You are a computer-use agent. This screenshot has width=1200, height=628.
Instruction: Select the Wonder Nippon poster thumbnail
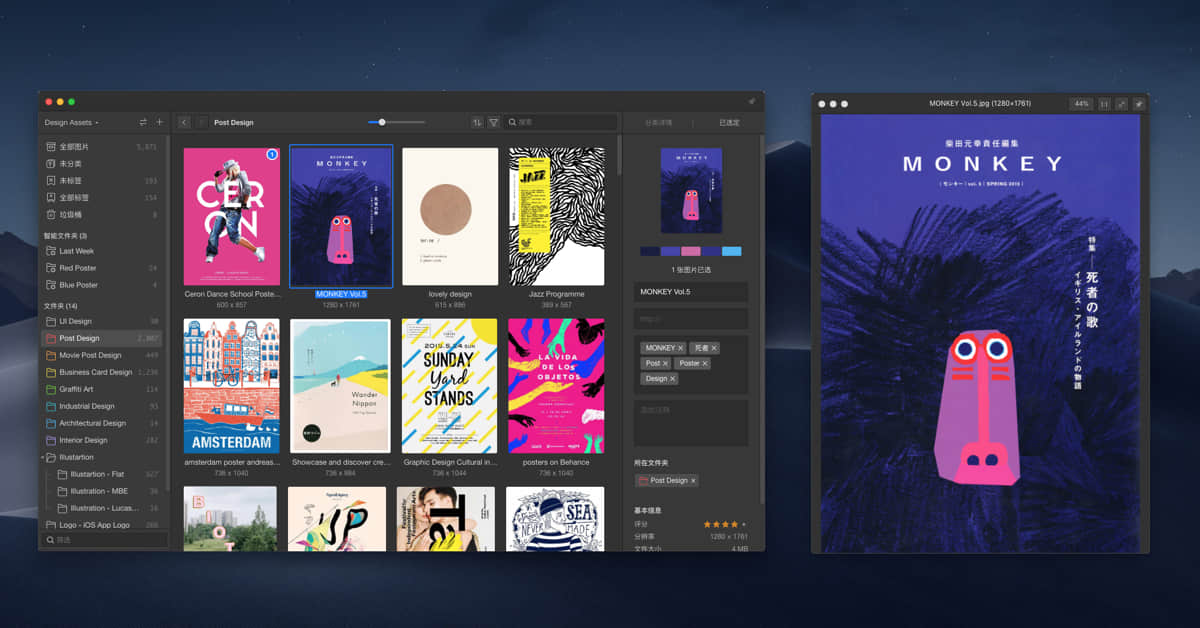340,386
